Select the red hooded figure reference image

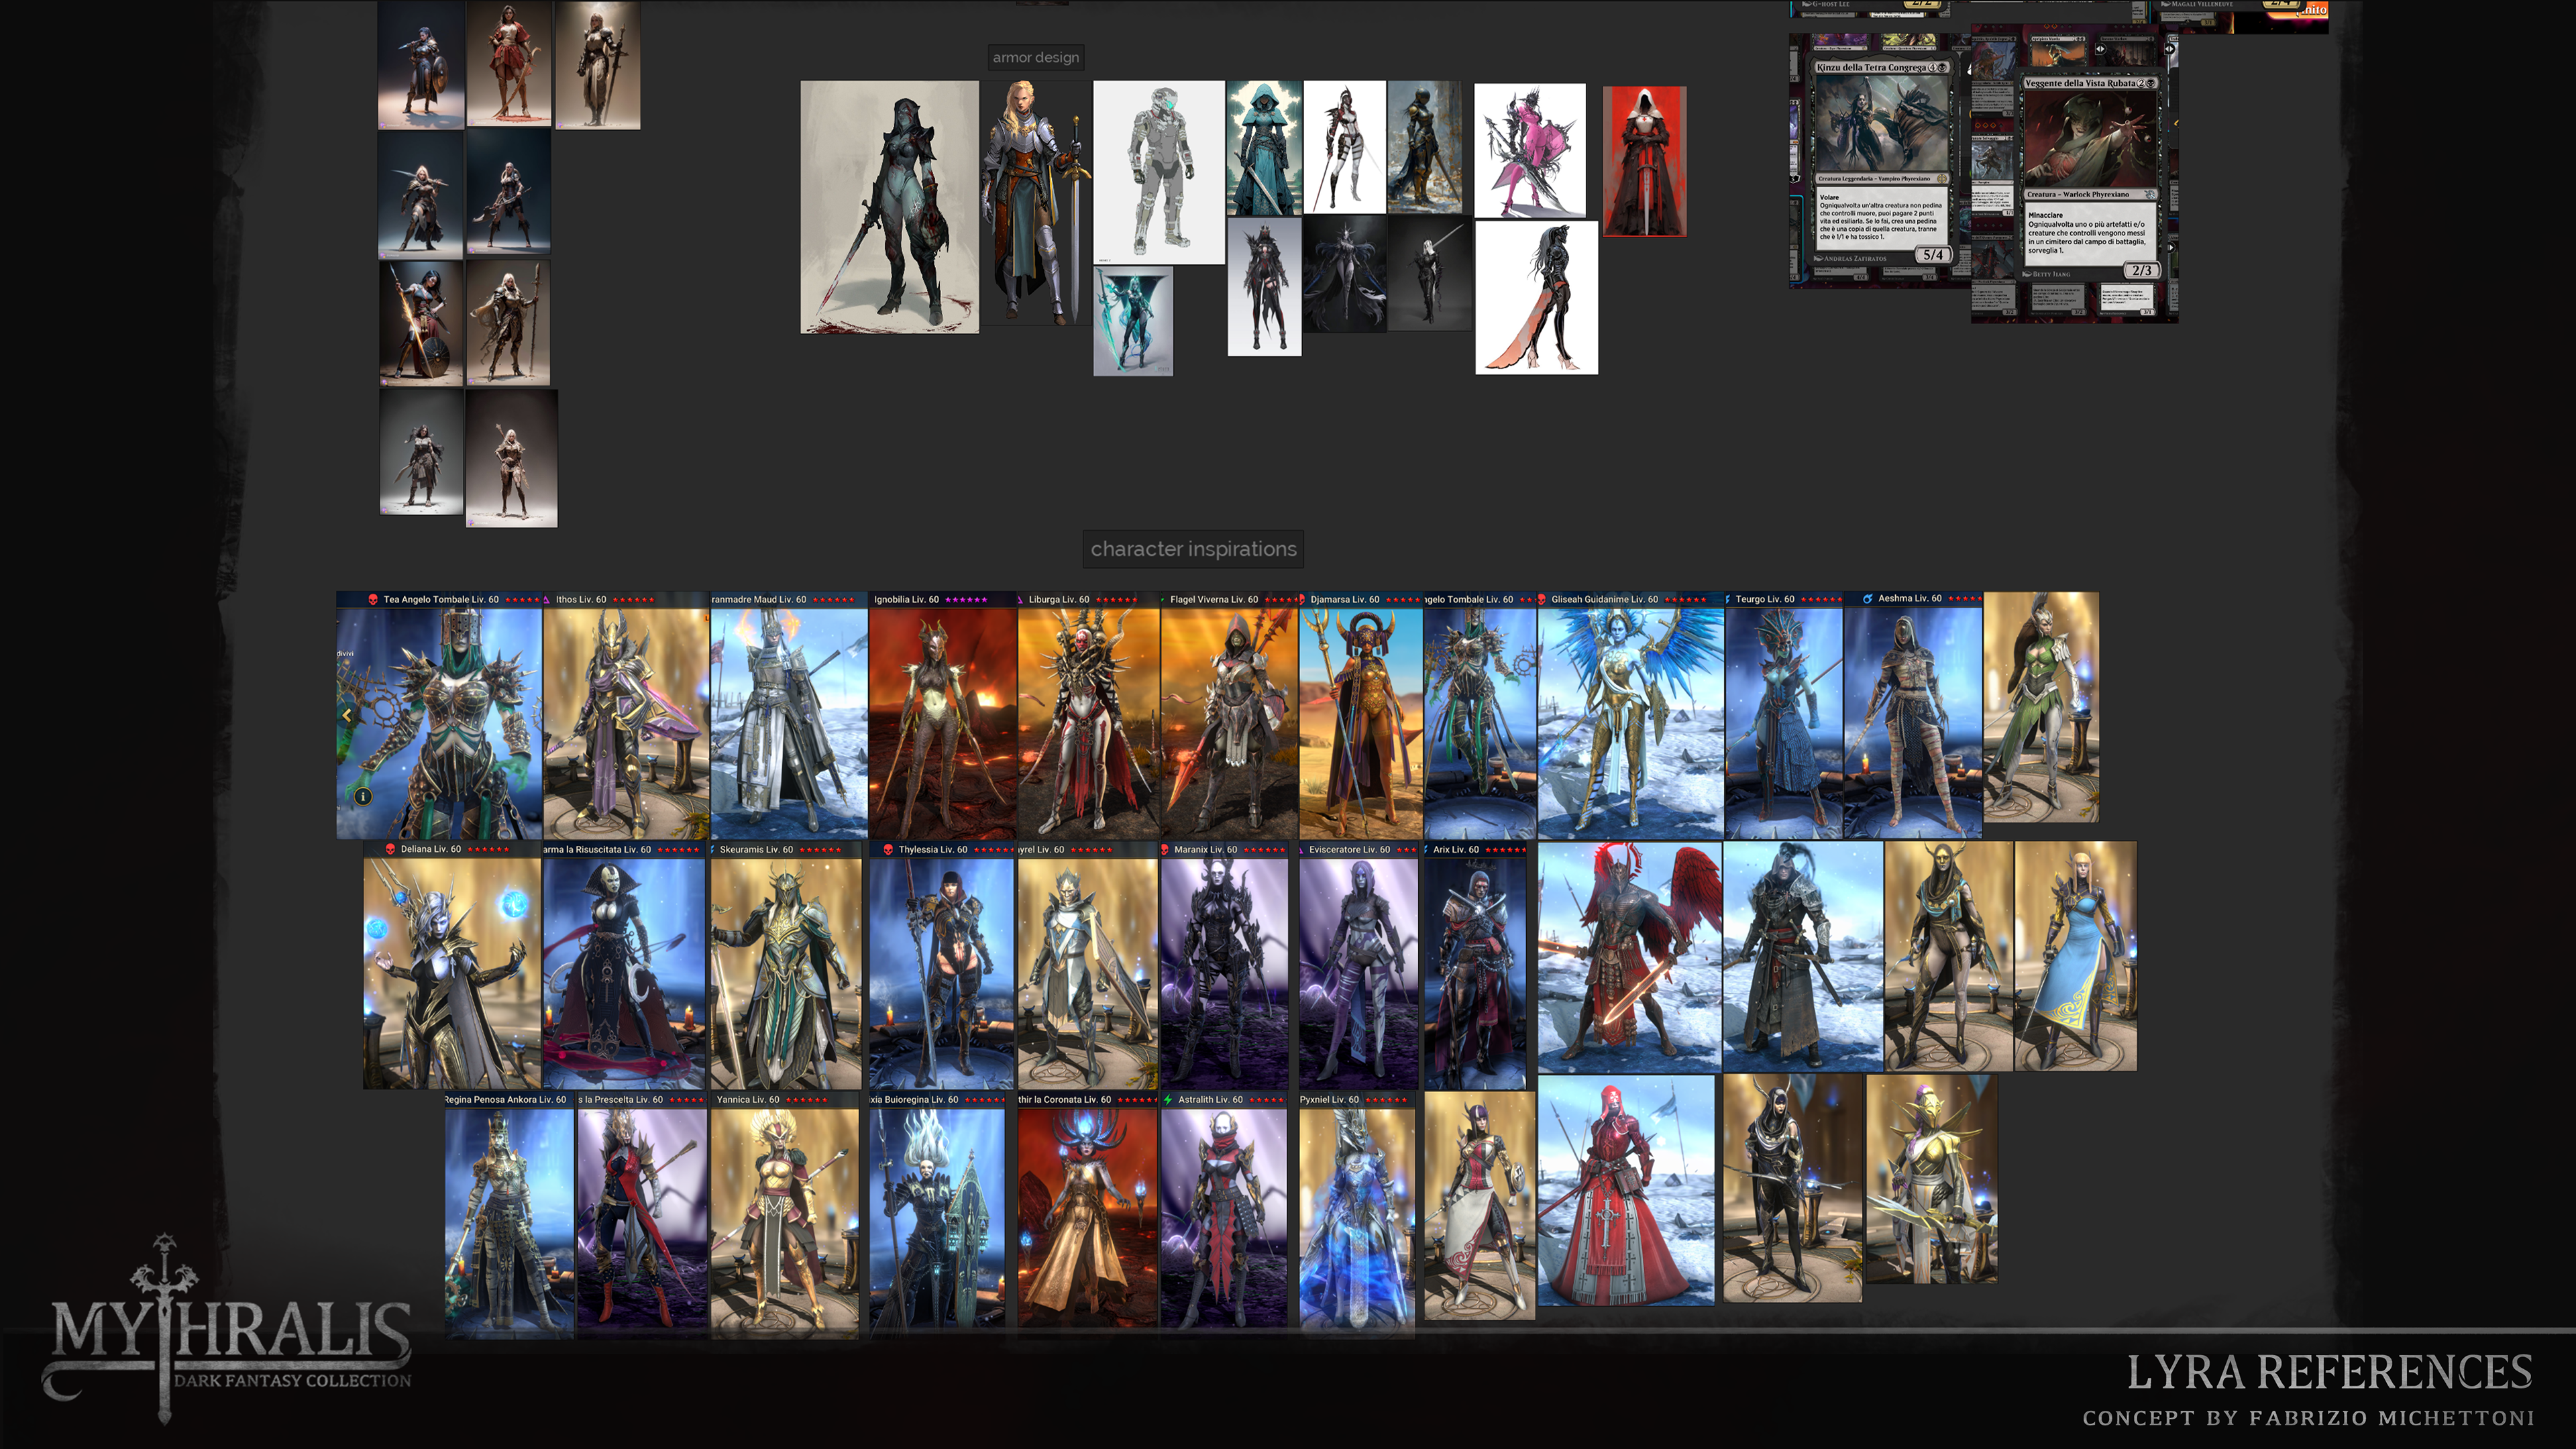tap(1644, 162)
